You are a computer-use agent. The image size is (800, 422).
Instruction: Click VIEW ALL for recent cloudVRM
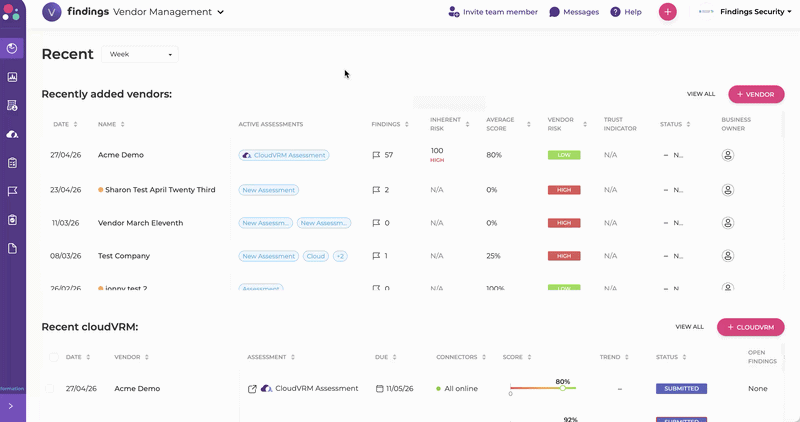pos(689,327)
